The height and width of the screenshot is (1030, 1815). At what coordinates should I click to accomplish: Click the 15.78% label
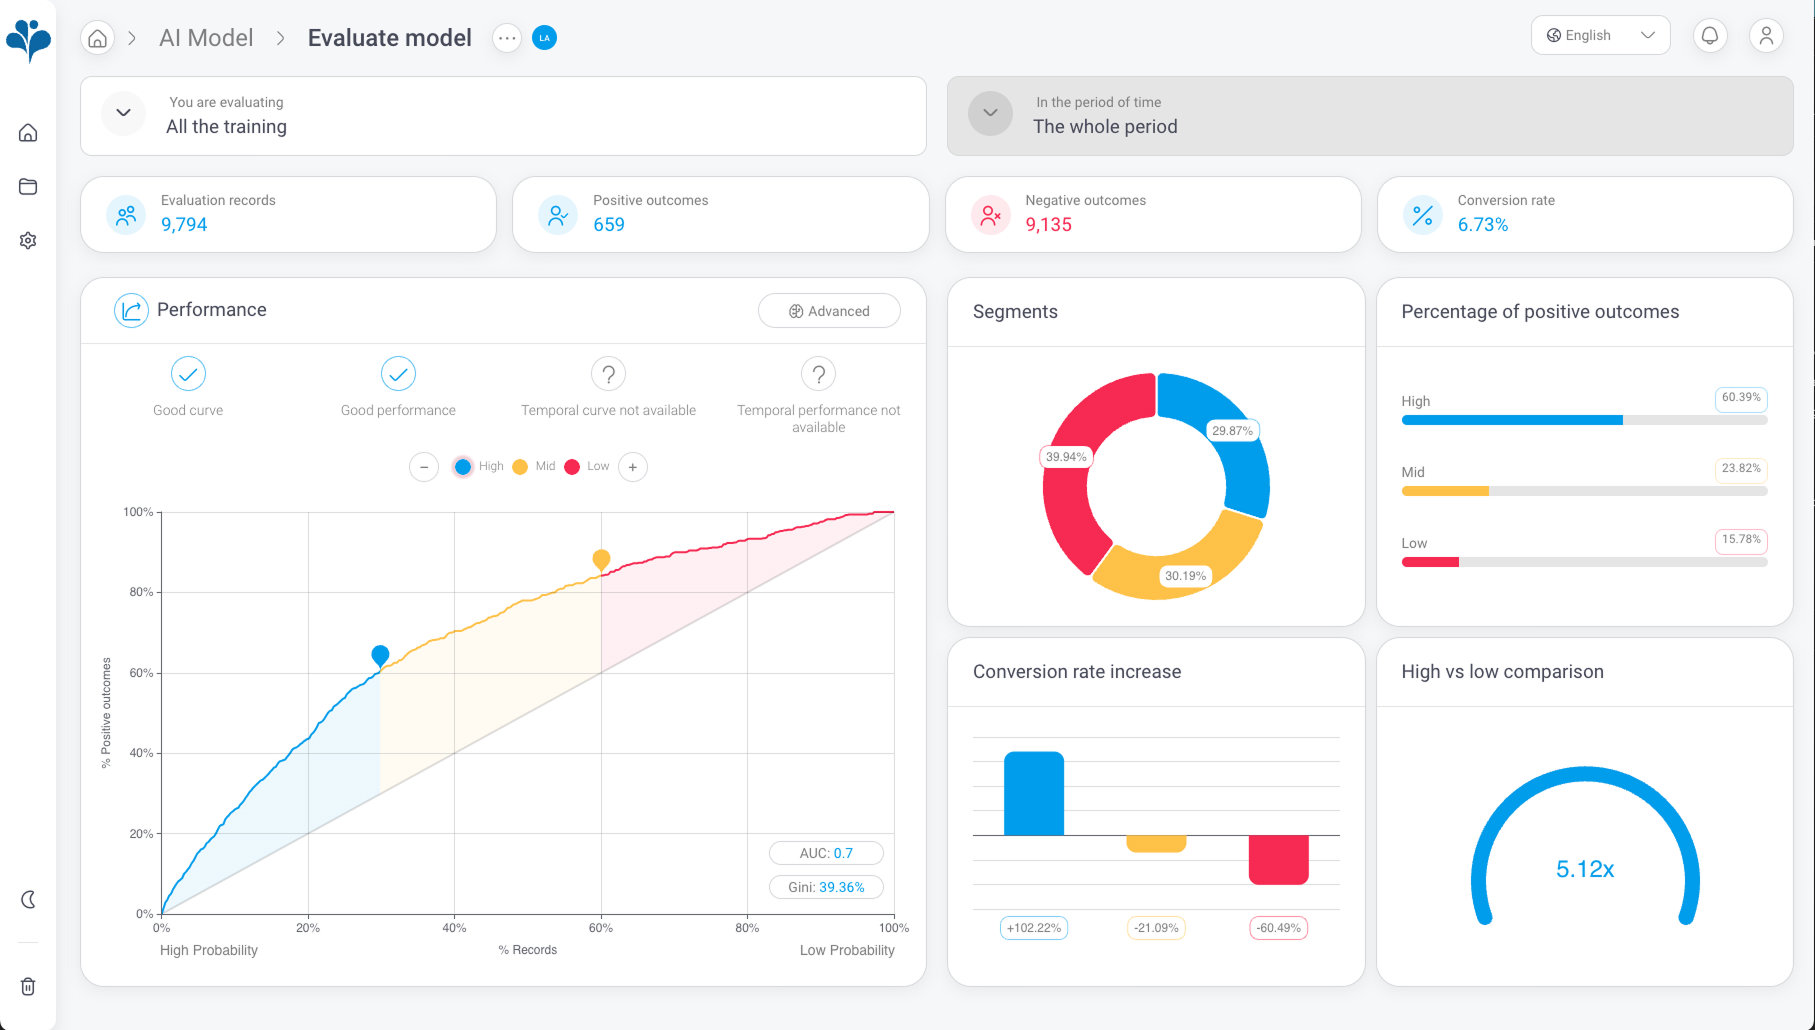[x=1741, y=540]
